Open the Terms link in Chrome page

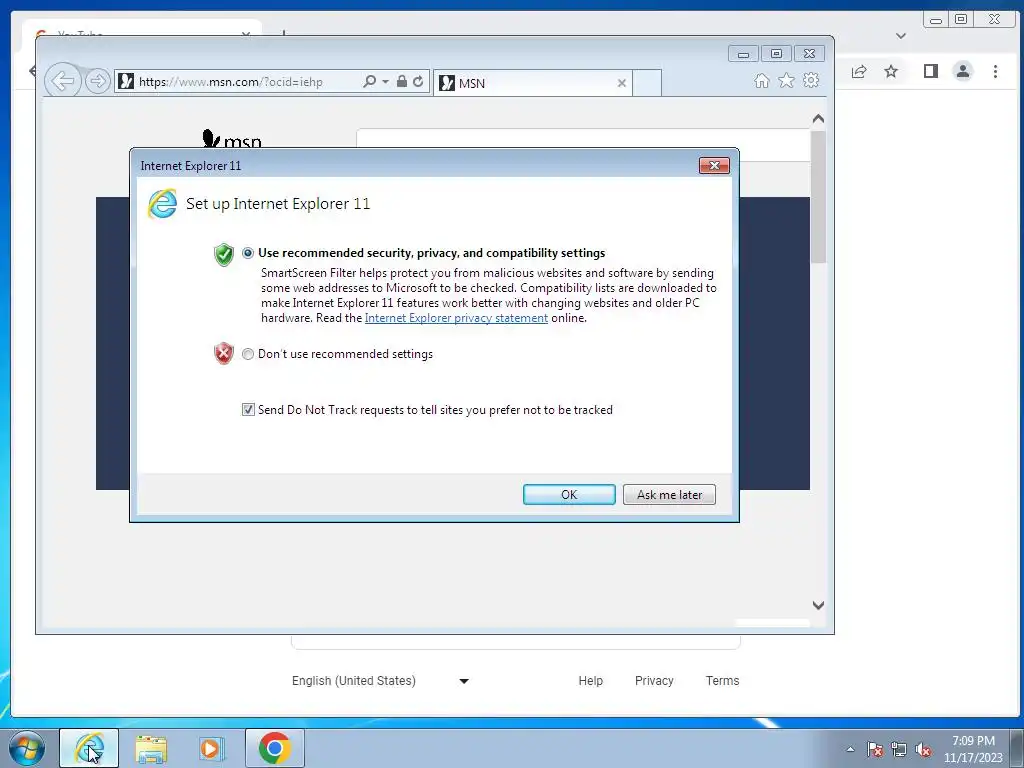(x=722, y=680)
